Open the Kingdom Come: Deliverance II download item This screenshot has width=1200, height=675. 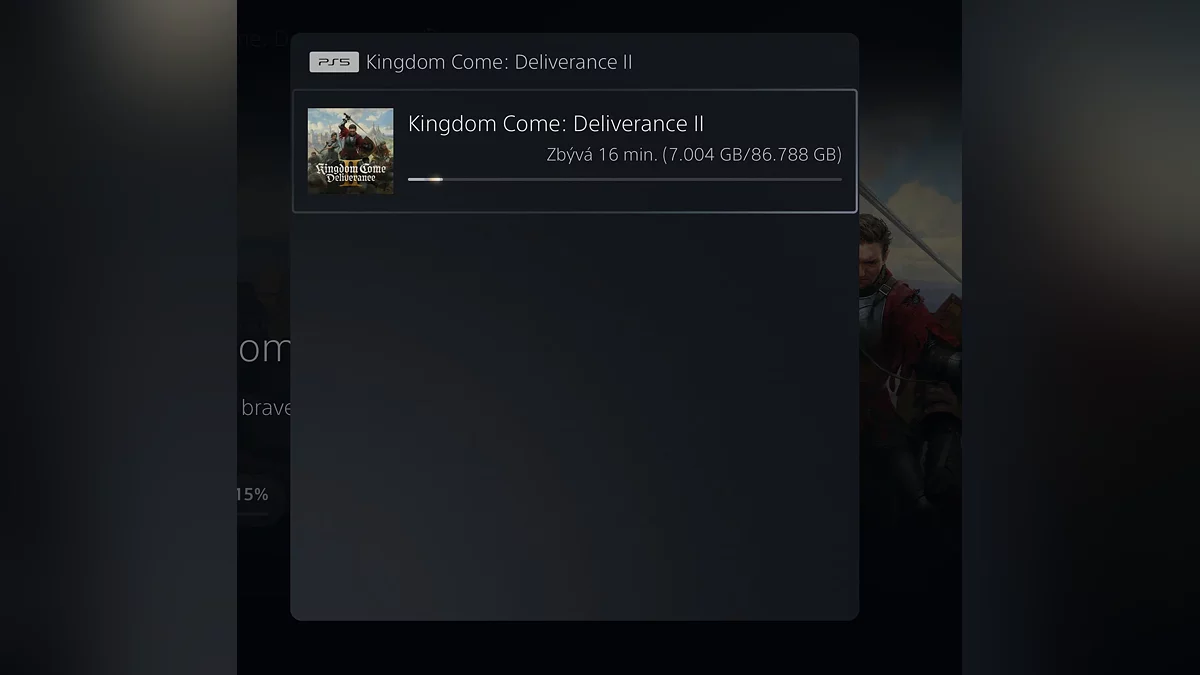coord(574,151)
